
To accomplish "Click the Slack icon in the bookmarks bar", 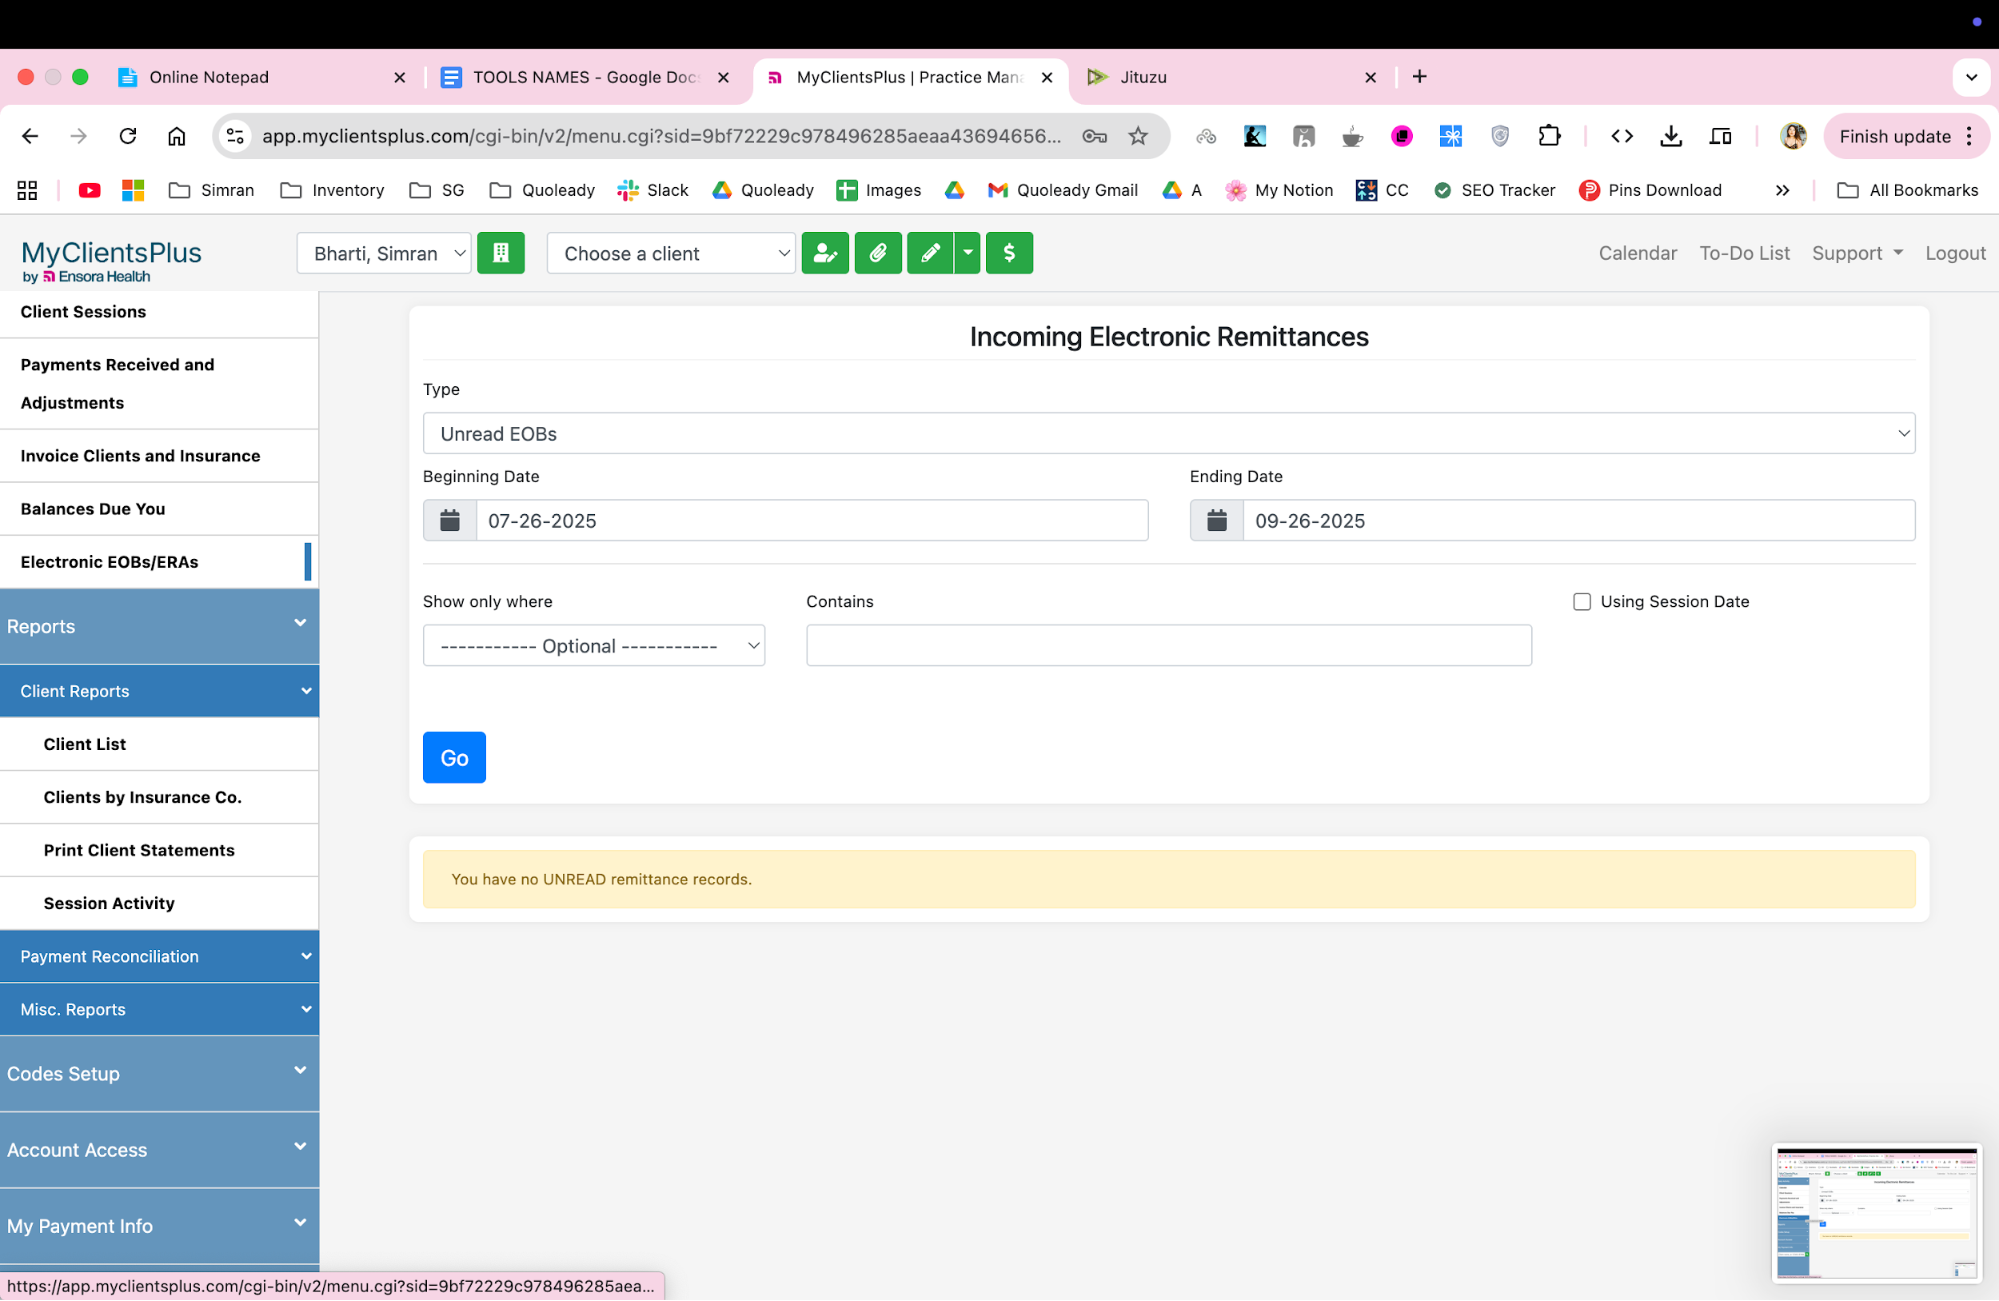I will (x=628, y=190).
